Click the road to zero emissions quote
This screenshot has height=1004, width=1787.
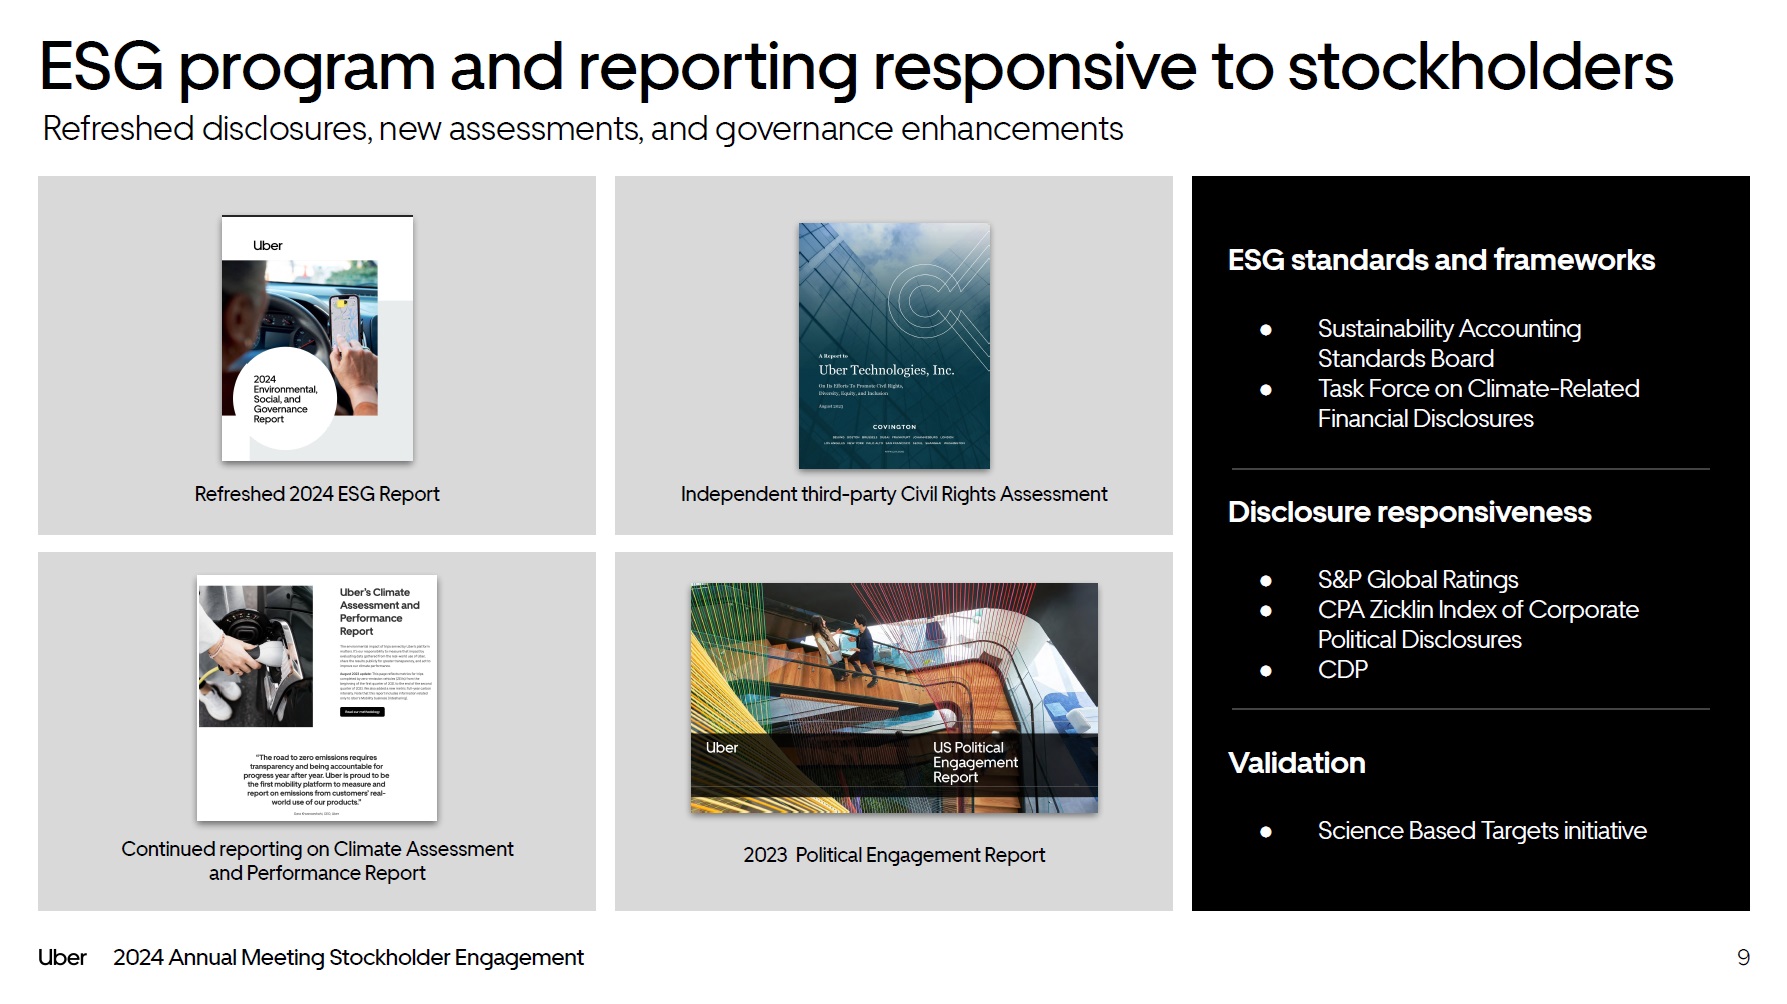316,780
